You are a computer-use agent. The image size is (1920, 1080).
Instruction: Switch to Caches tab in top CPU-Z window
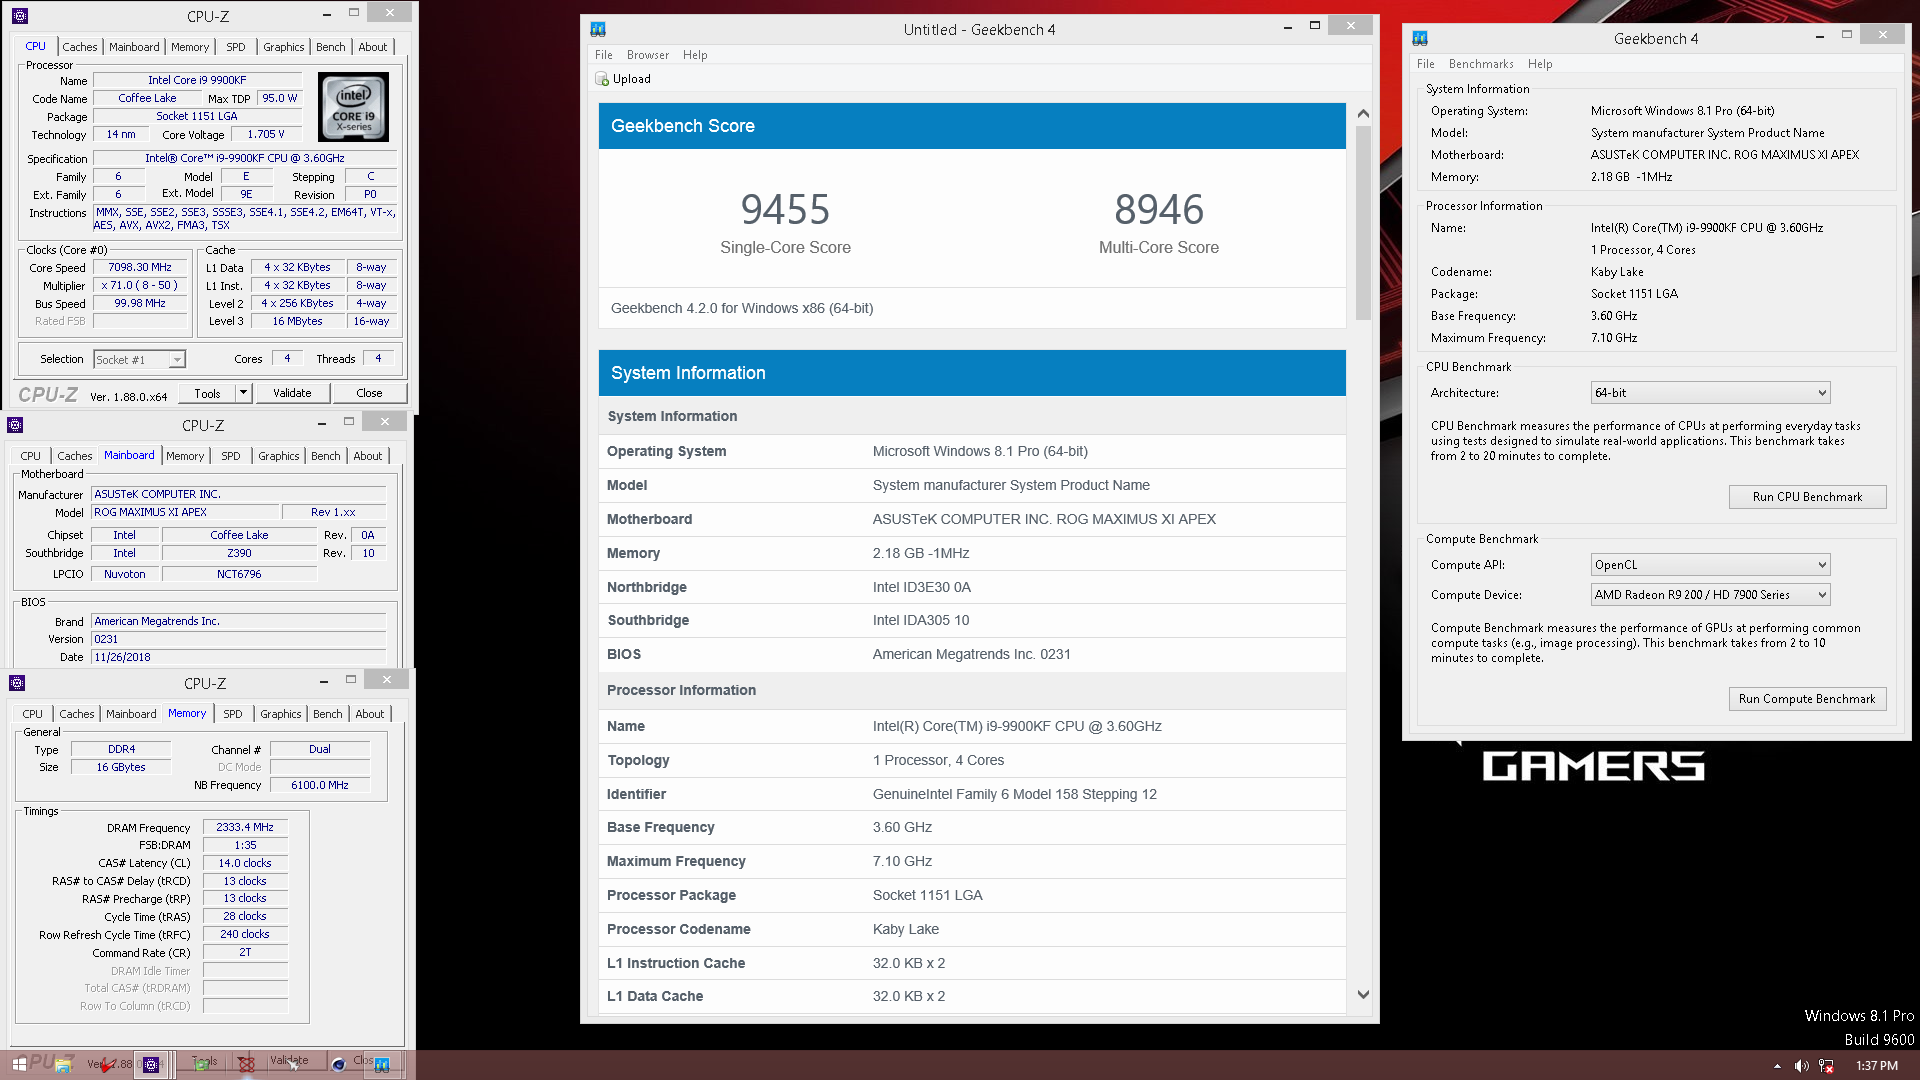click(x=80, y=47)
